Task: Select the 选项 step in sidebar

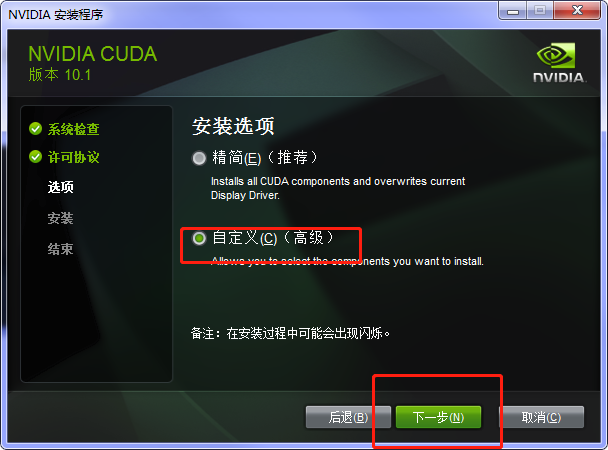Action: (60, 187)
